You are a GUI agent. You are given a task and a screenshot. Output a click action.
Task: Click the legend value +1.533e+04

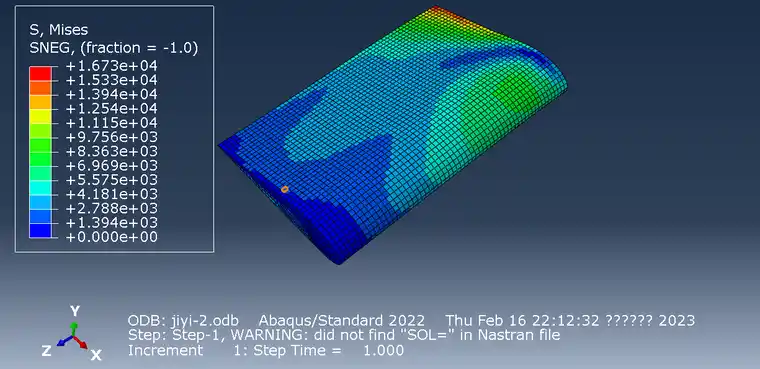point(111,80)
